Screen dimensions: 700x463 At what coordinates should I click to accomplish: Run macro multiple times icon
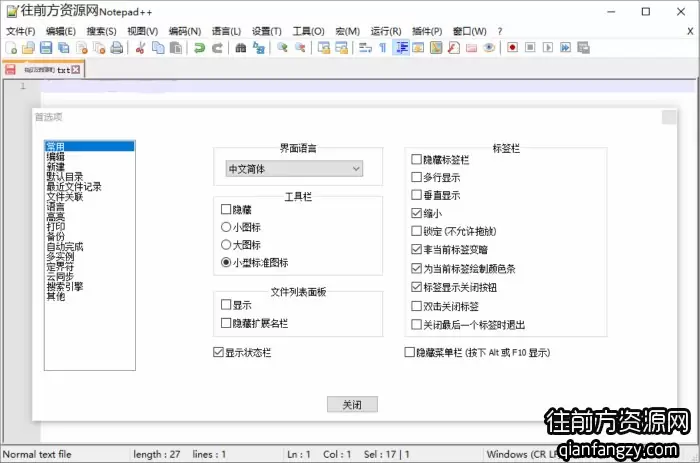(566, 47)
